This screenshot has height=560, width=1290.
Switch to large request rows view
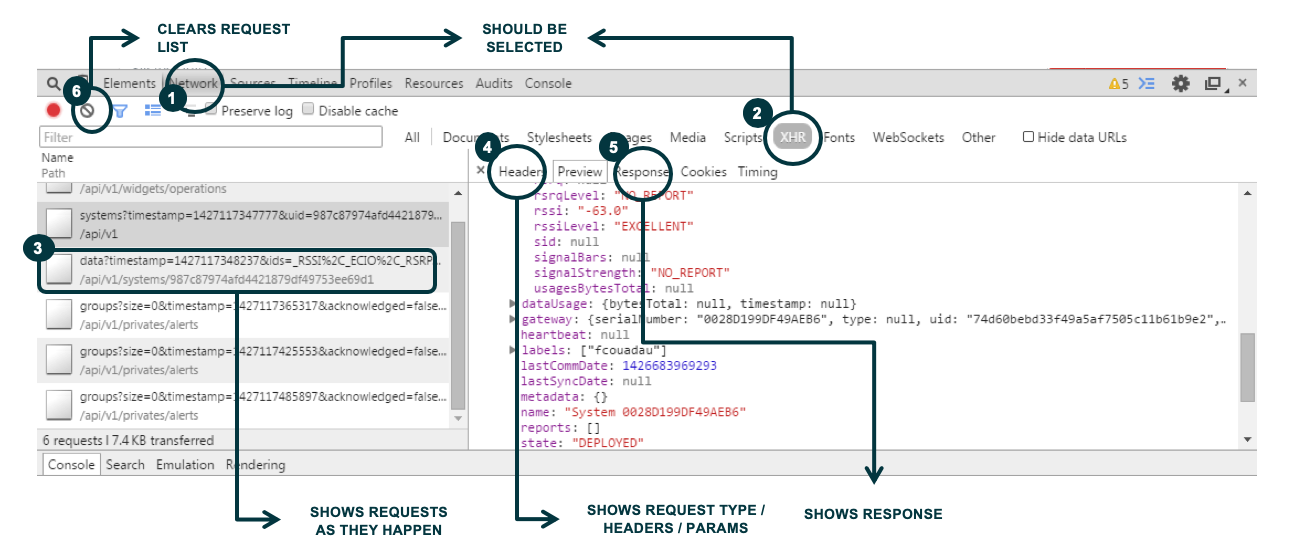click(153, 111)
